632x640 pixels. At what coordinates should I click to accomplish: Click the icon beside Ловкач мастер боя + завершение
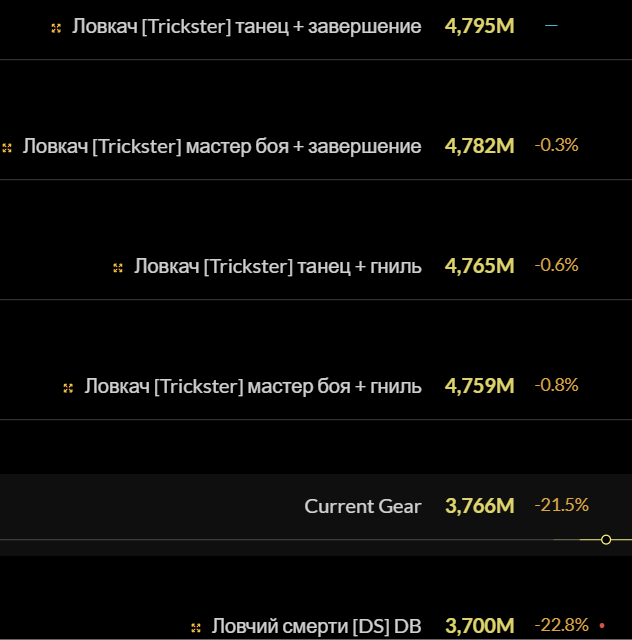[x=7, y=147]
